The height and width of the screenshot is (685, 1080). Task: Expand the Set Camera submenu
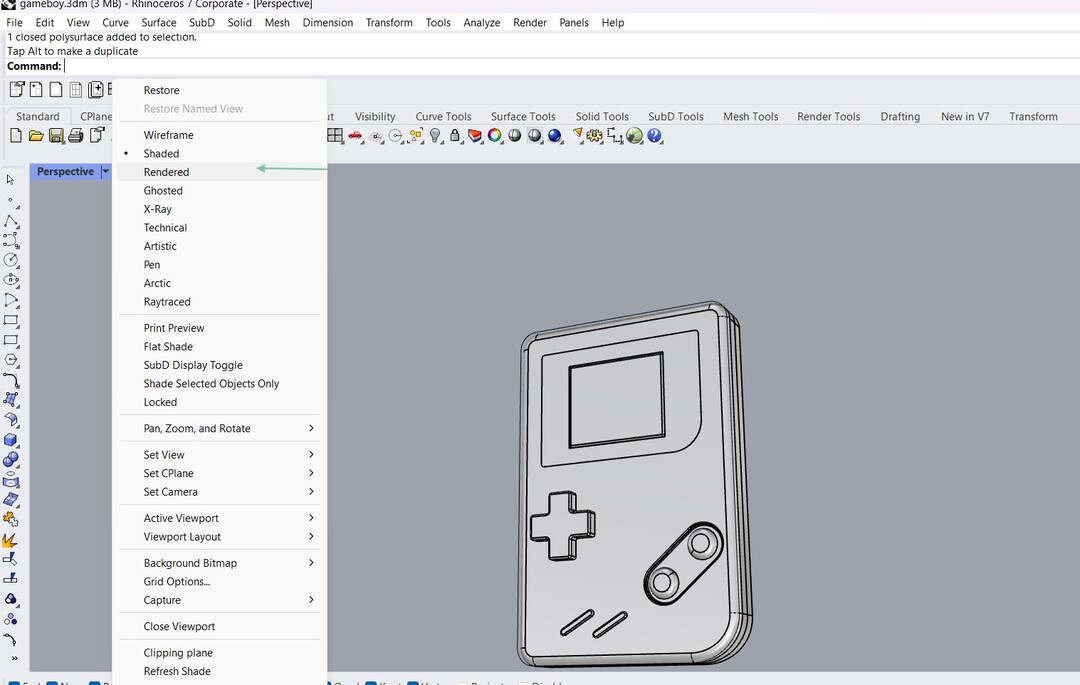[x=219, y=492]
